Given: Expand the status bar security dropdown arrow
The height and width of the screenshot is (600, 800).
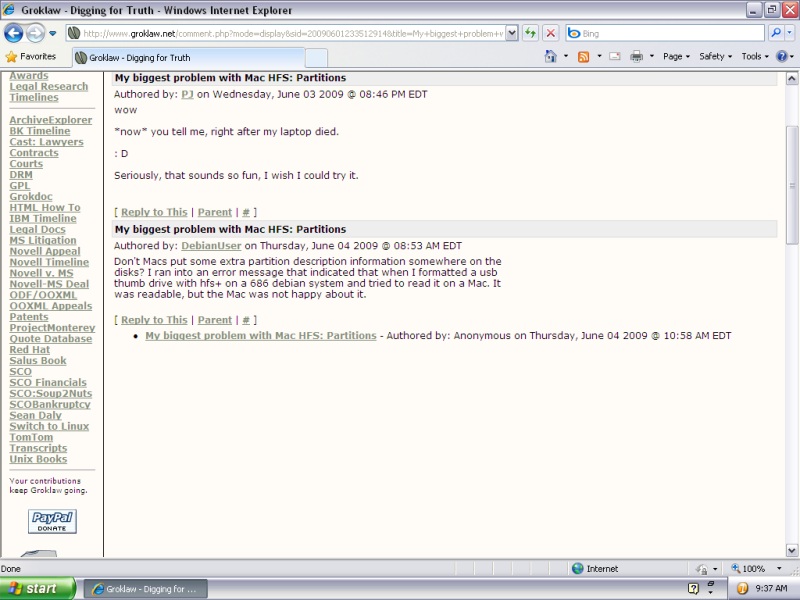Looking at the screenshot, I should click(x=715, y=569).
